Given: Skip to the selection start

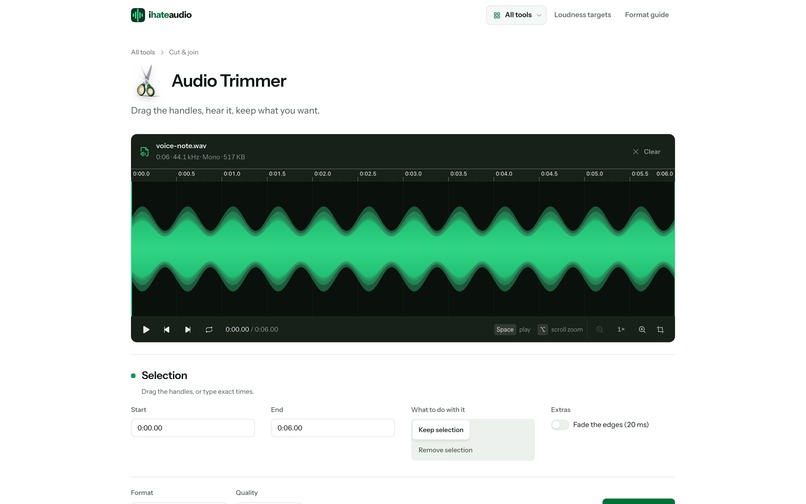Looking at the screenshot, I should (x=167, y=330).
